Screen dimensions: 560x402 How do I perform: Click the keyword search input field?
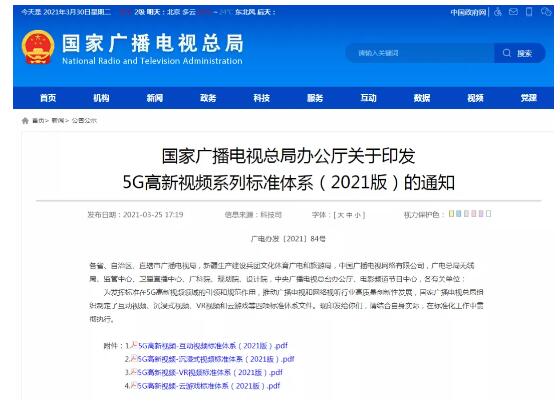click(x=421, y=53)
